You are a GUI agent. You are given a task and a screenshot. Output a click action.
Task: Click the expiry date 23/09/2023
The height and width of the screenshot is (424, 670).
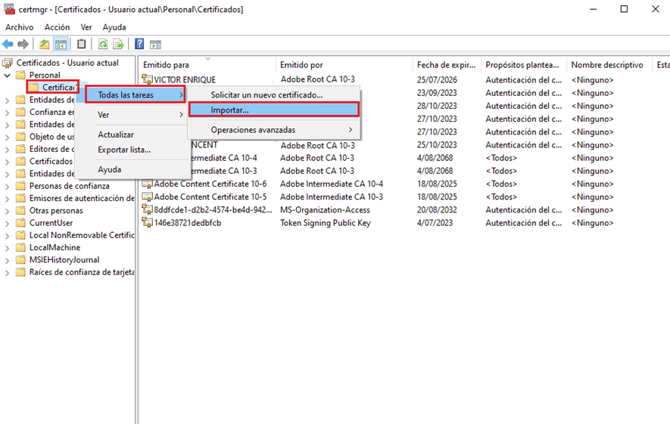[437, 93]
